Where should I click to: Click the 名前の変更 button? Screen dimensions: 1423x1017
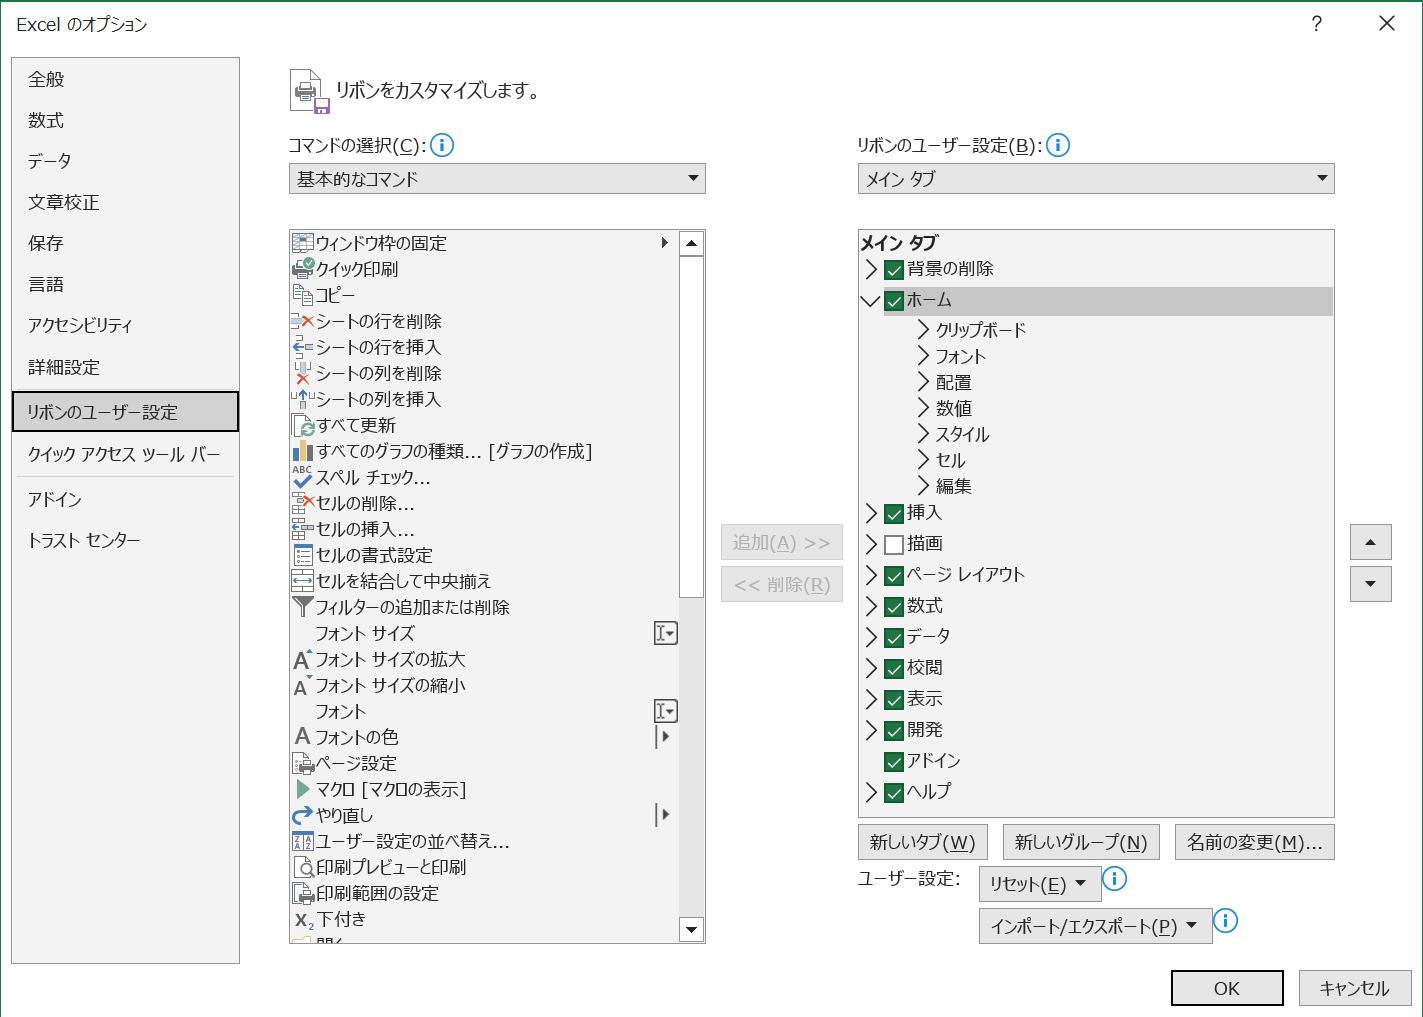click(x=1254, y=842)
